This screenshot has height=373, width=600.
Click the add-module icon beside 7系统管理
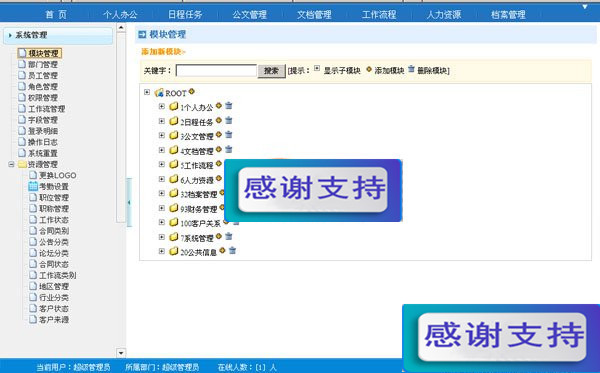(x=218, y=236)
